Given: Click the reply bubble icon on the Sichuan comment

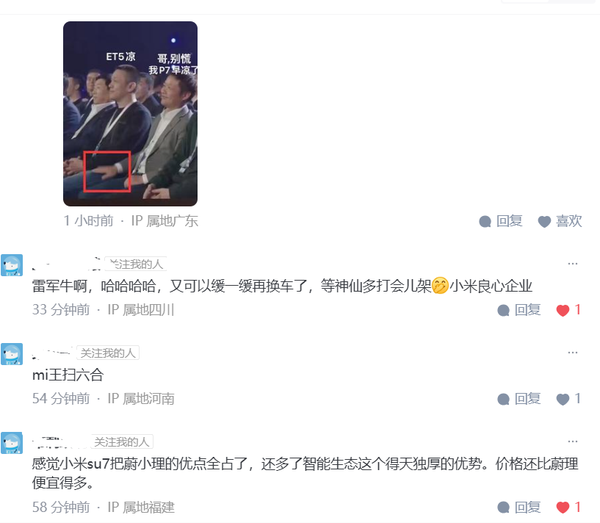Looking at the screenshot, I should pyautogui.click(x=503, y=310).
